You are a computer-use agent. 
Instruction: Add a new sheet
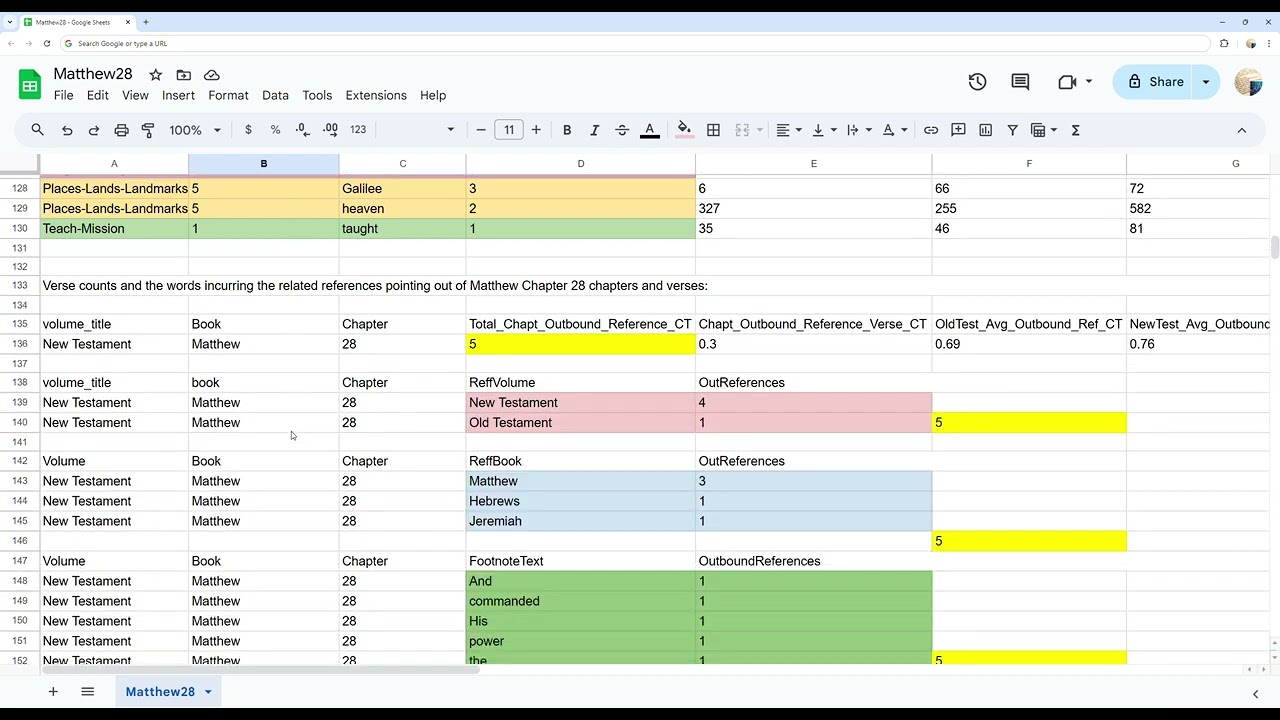pos(53,692)
